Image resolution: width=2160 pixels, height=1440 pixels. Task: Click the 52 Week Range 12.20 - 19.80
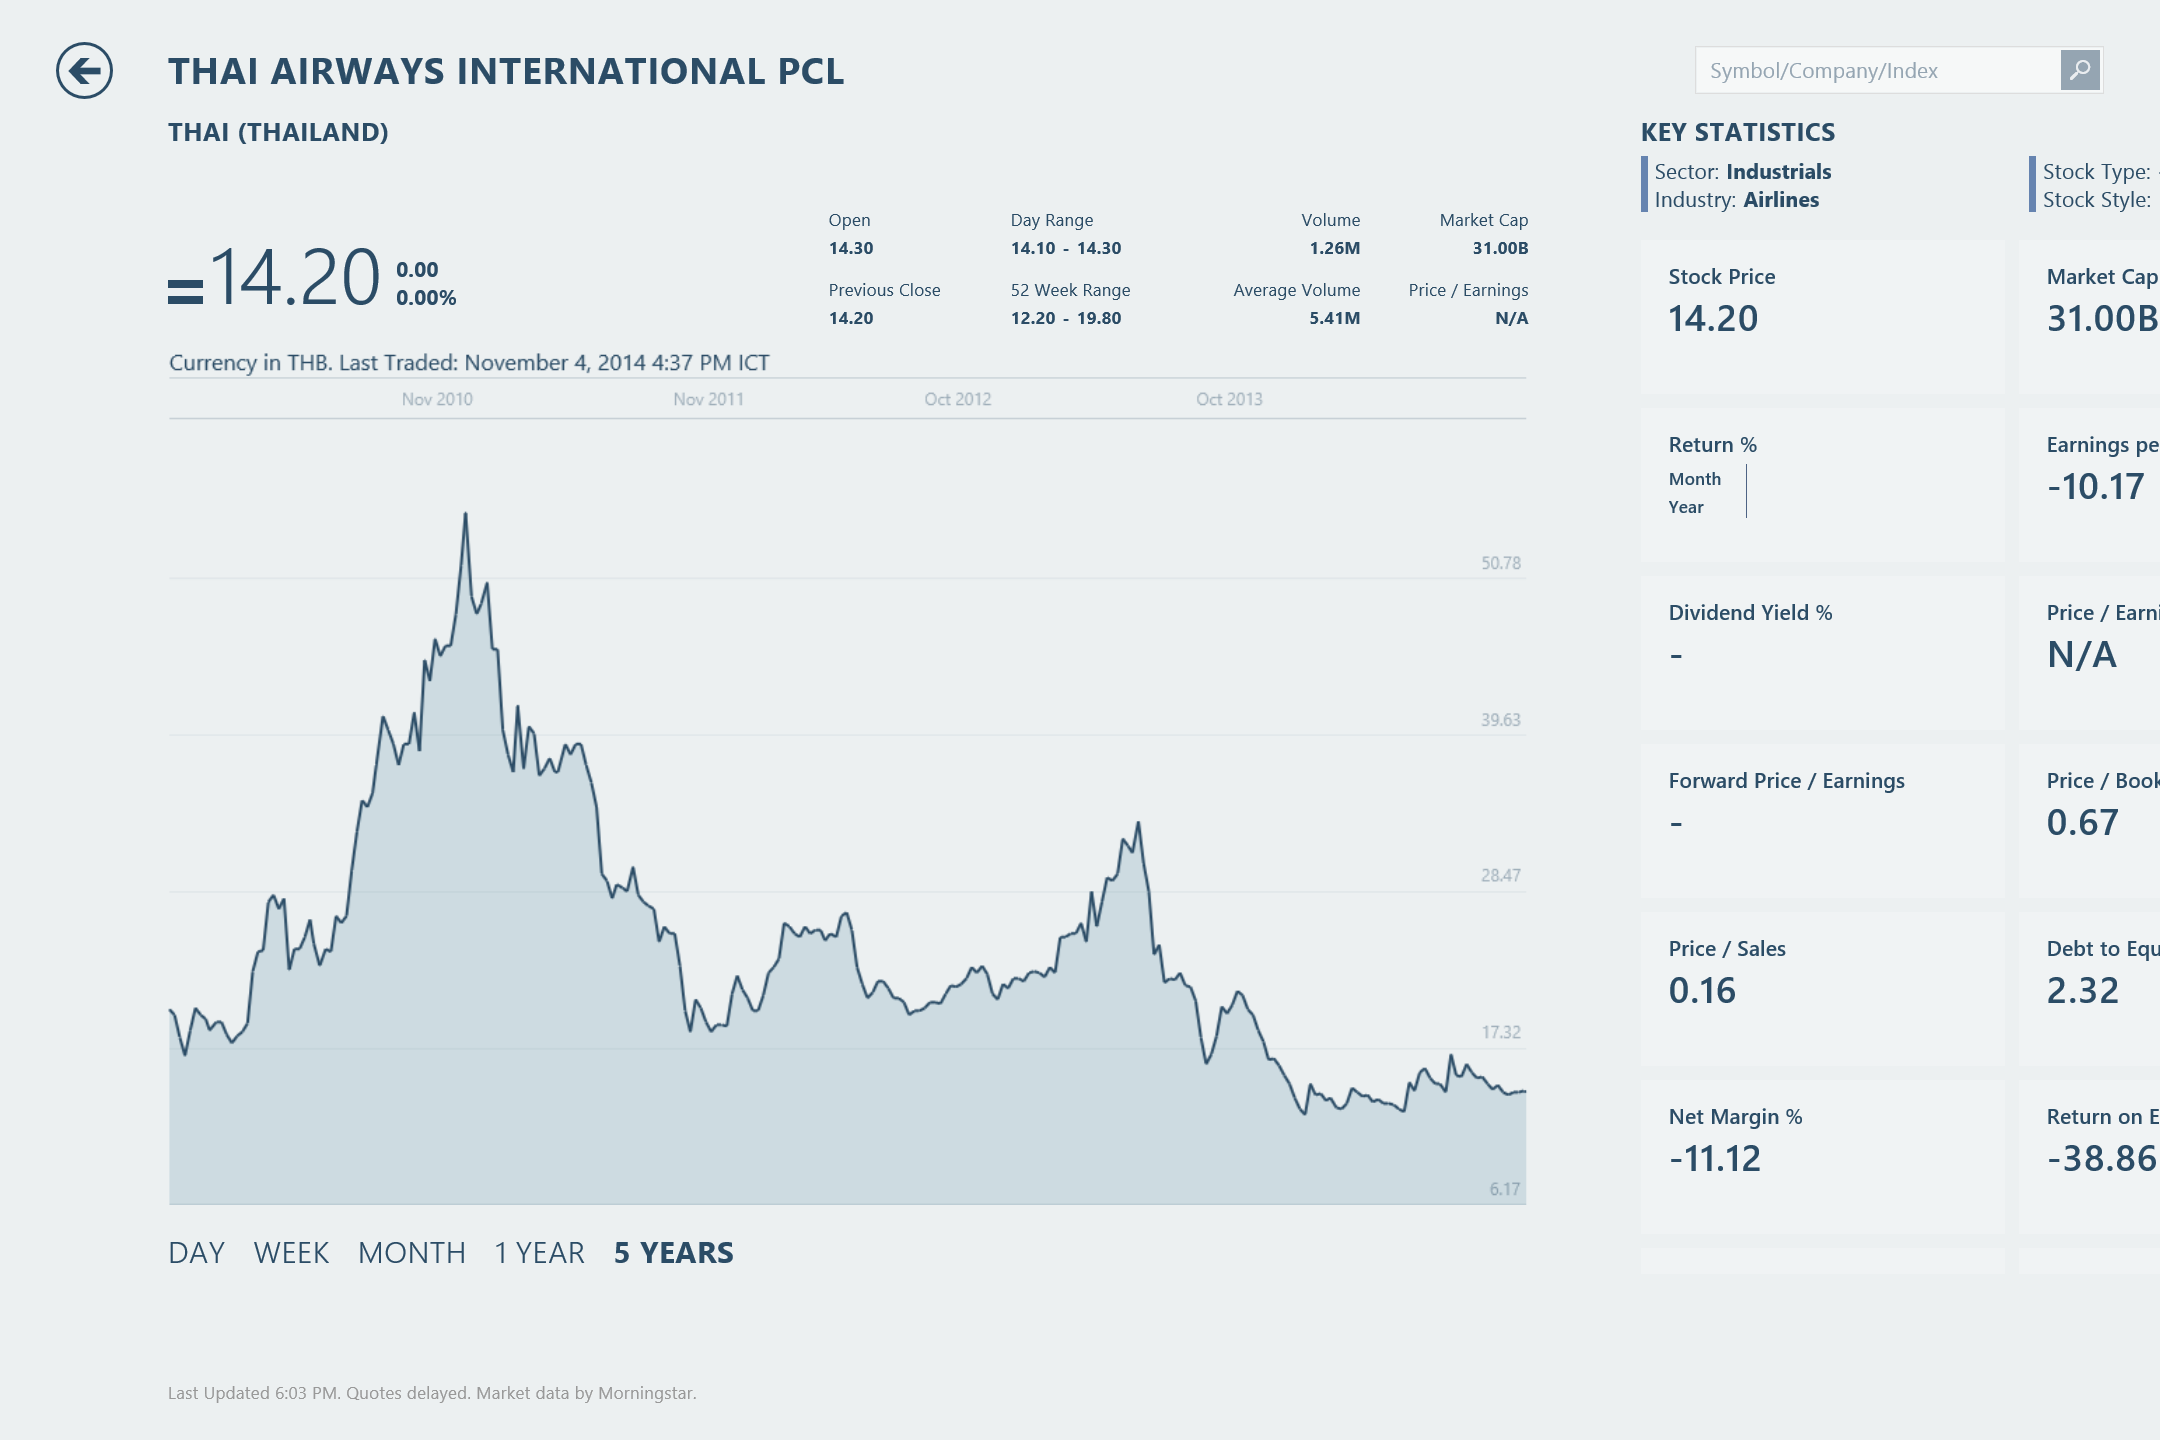[1066, 318]
